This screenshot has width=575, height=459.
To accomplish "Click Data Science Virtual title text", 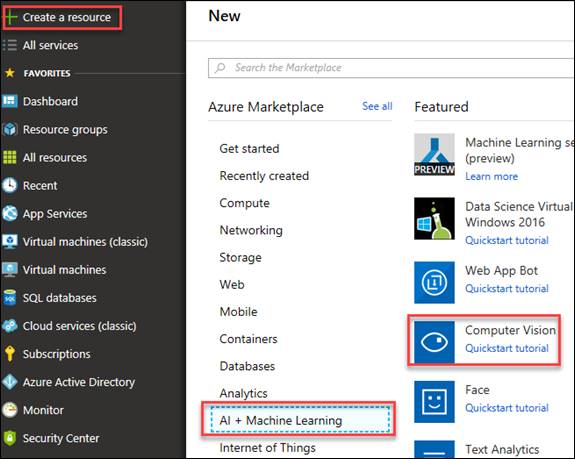I will point(519,214).
